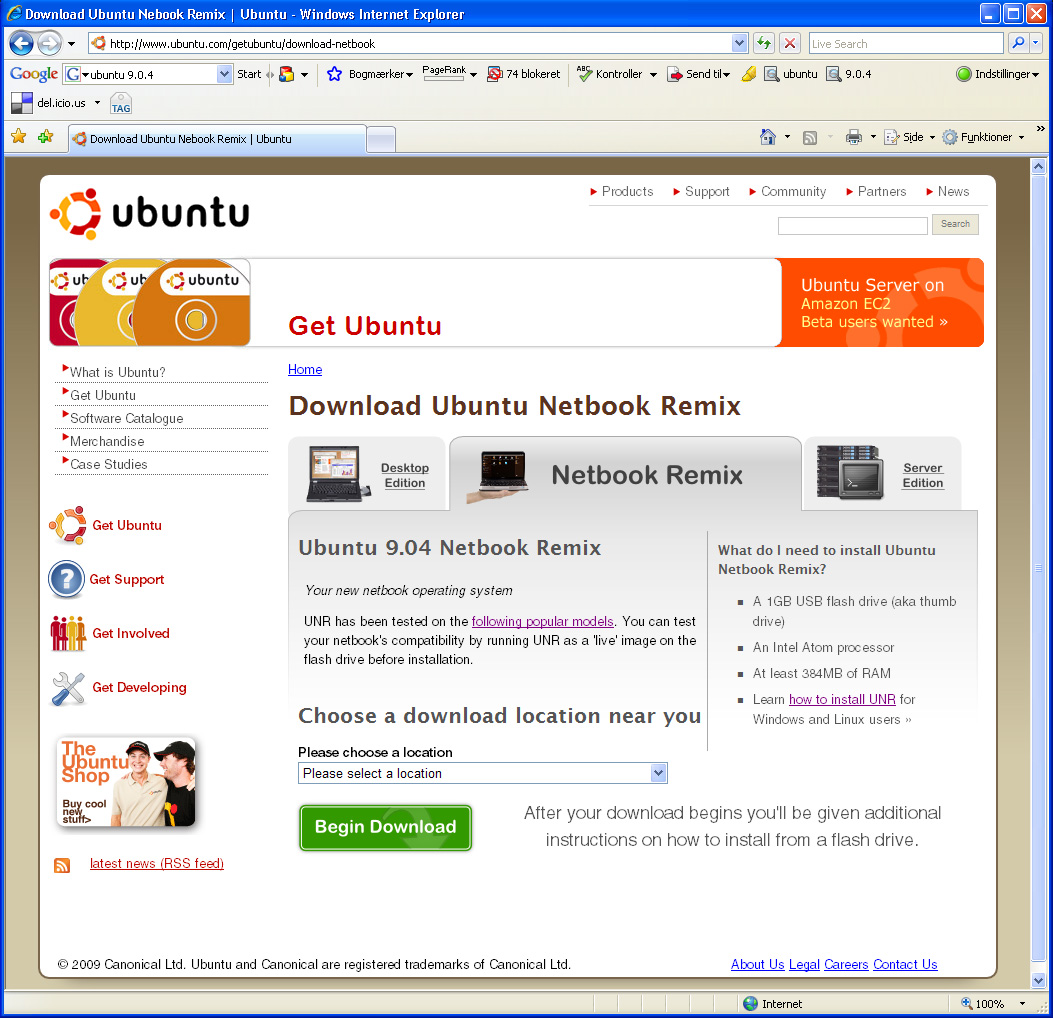The width and height of the screenshot is (1053, 1018).
Task: Expand the zoom level 100% dropdown
Action: click(1023, 1004)
